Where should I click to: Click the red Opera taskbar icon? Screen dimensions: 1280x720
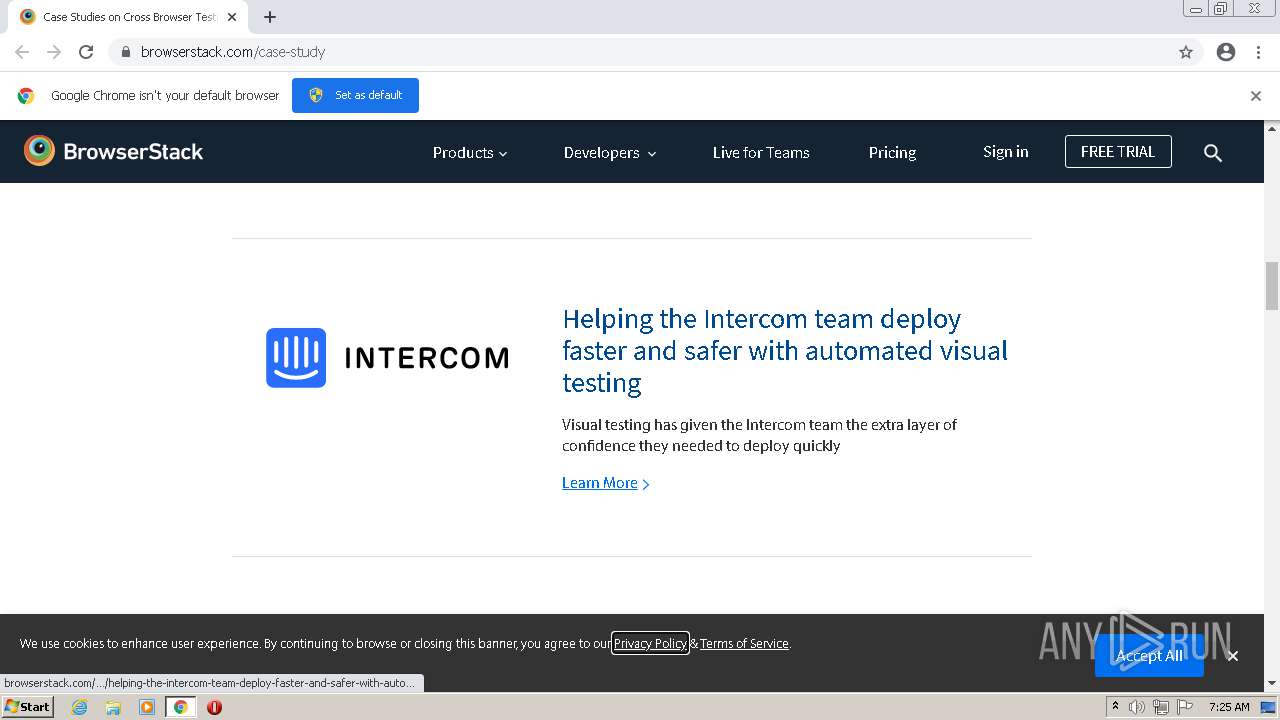[x=214, y=707]
